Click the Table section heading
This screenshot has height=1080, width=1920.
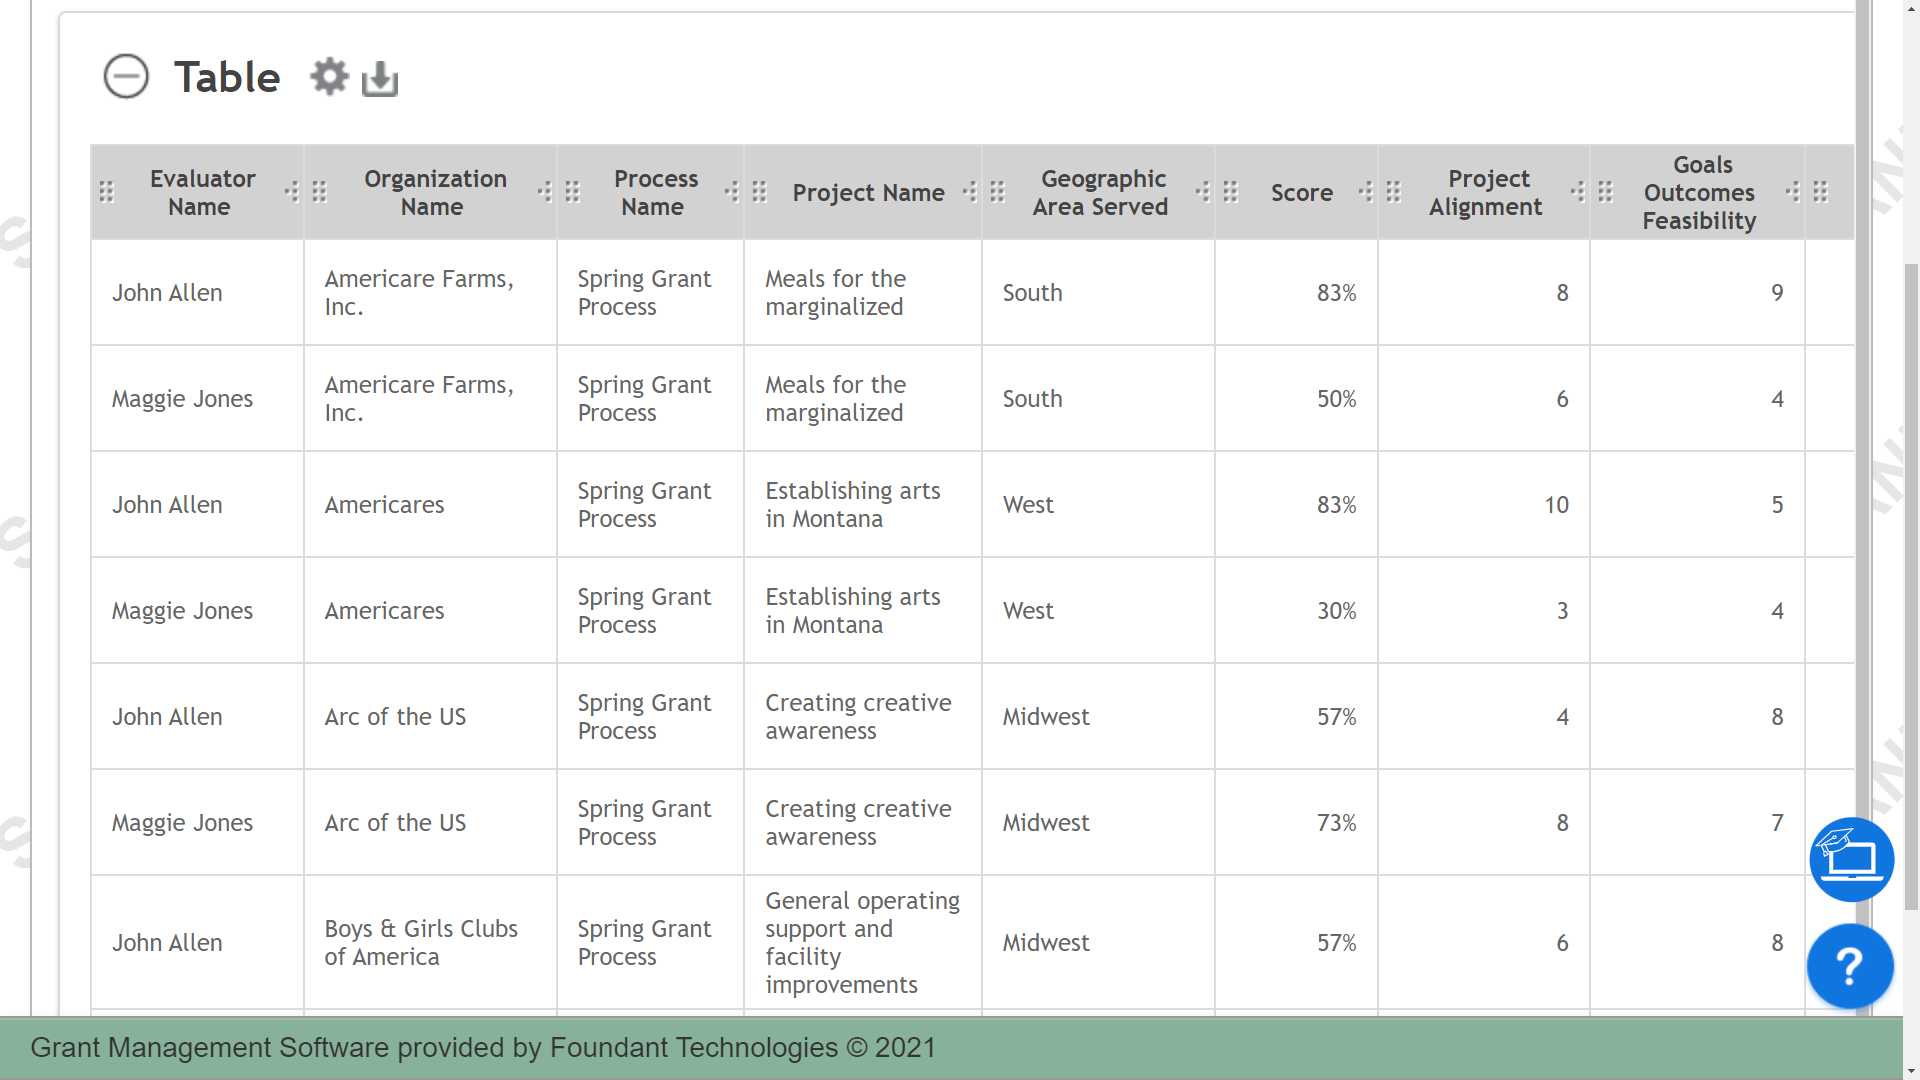coord(227,77)
